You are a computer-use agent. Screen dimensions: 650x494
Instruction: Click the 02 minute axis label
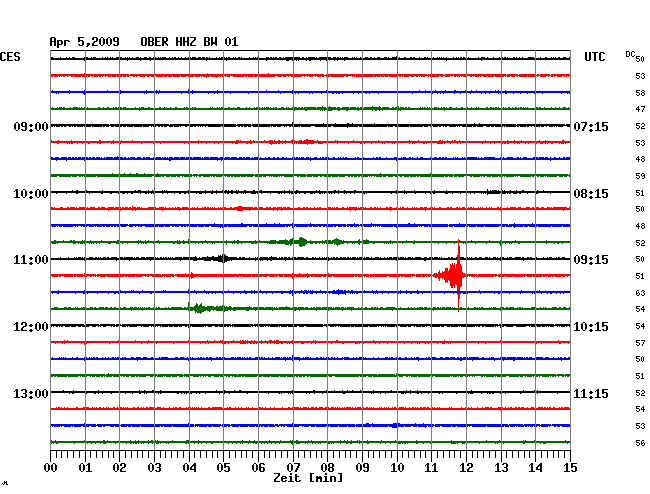pyautogui.click(x=119, y=468)
